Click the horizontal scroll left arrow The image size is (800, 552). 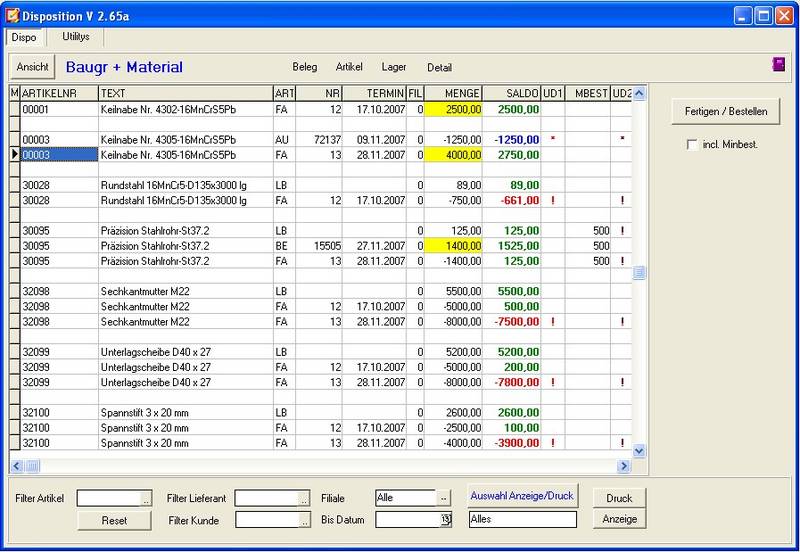pyautogui.click(x=16, y=466)
